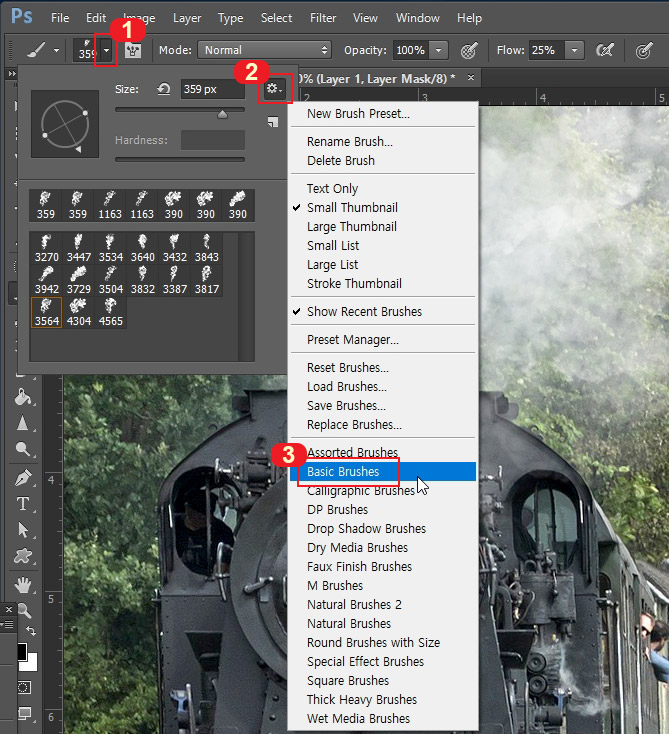Click the brush angle and roundness preview
Screen dimensions: 669x734
tap(65, 124)
